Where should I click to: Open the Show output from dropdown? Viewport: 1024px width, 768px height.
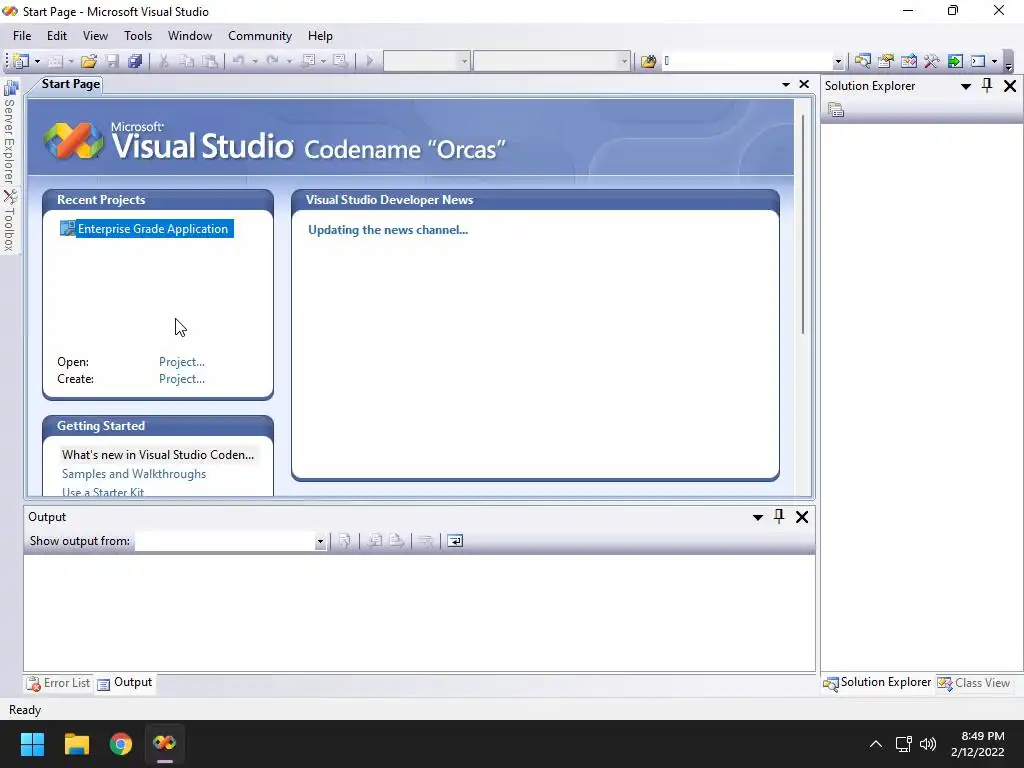pyautogui.click(x=320, y=541)
